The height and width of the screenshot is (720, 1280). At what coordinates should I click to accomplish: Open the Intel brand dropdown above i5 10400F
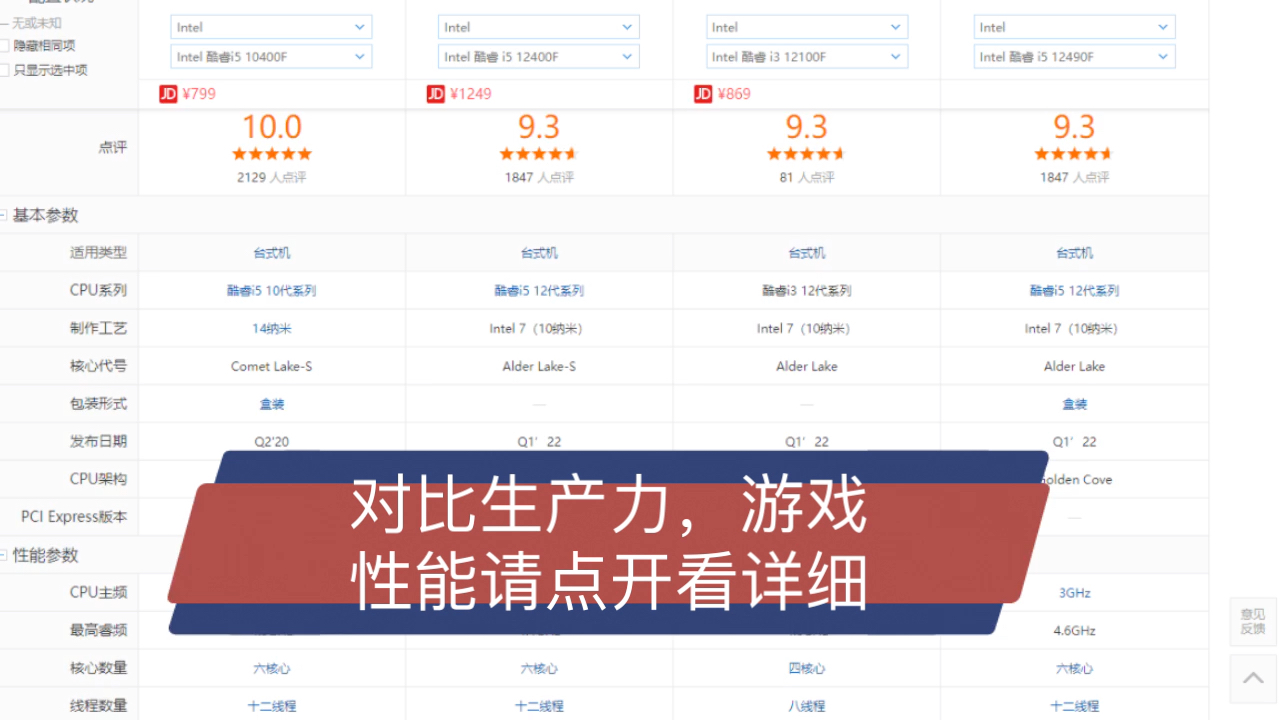pos(271,27)
